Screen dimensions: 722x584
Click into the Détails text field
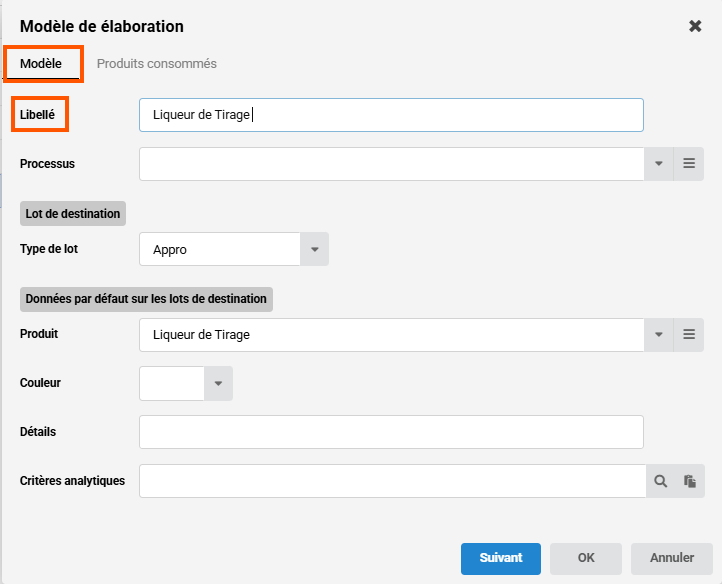pos(391,432)
